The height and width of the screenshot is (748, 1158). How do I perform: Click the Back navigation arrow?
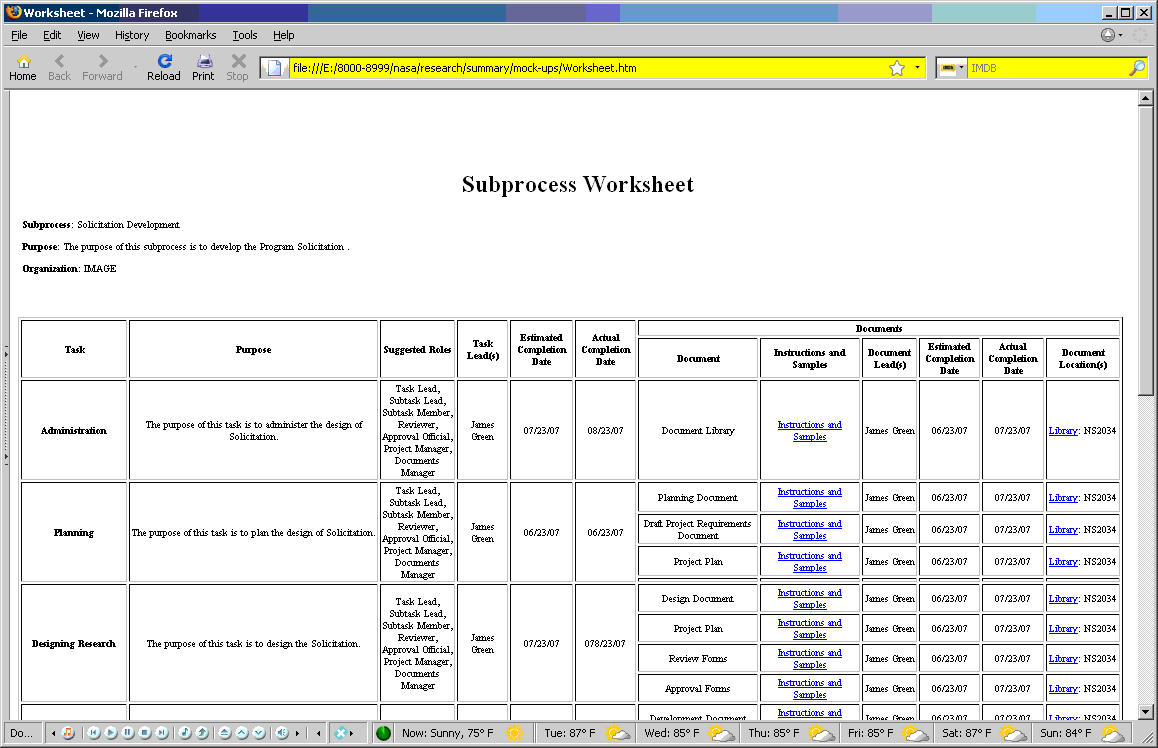click(x=59, y=67)
